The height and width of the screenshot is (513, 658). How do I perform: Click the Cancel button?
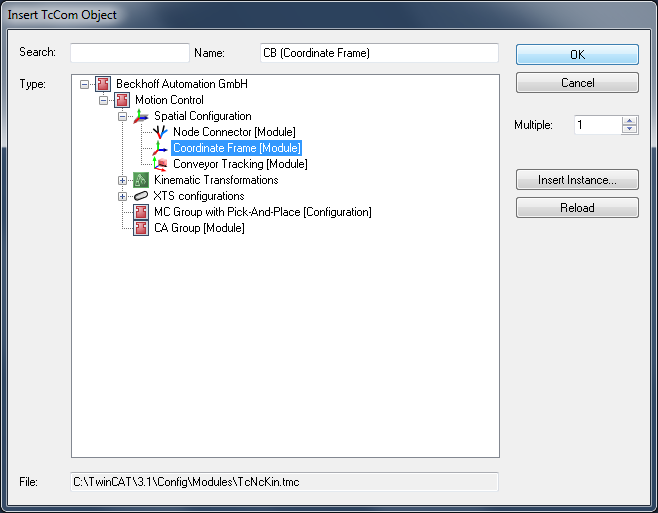[577, 83]
